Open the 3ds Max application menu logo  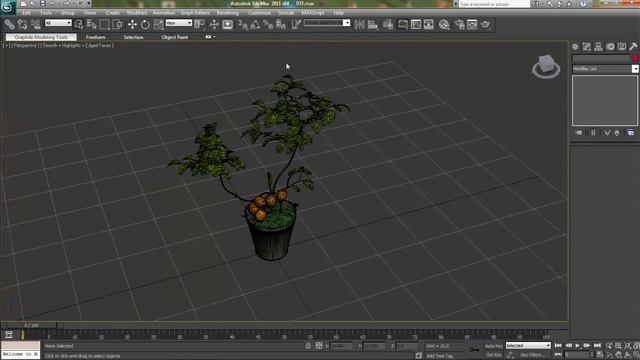pos(7,7)
